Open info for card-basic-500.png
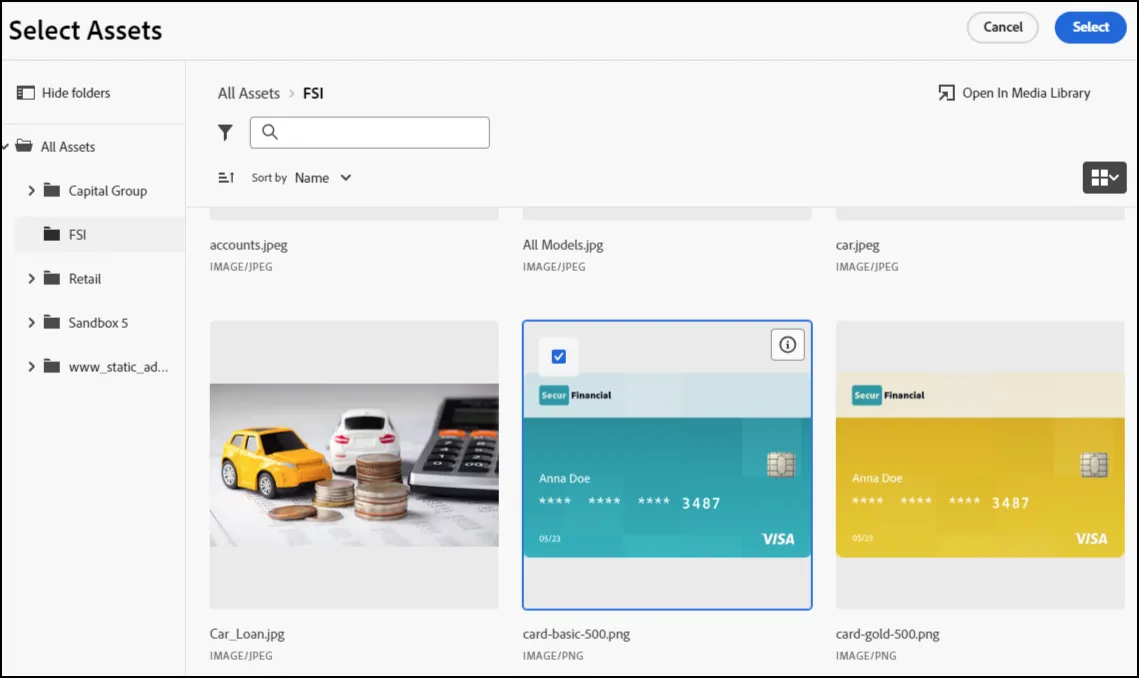 [787, 344]
